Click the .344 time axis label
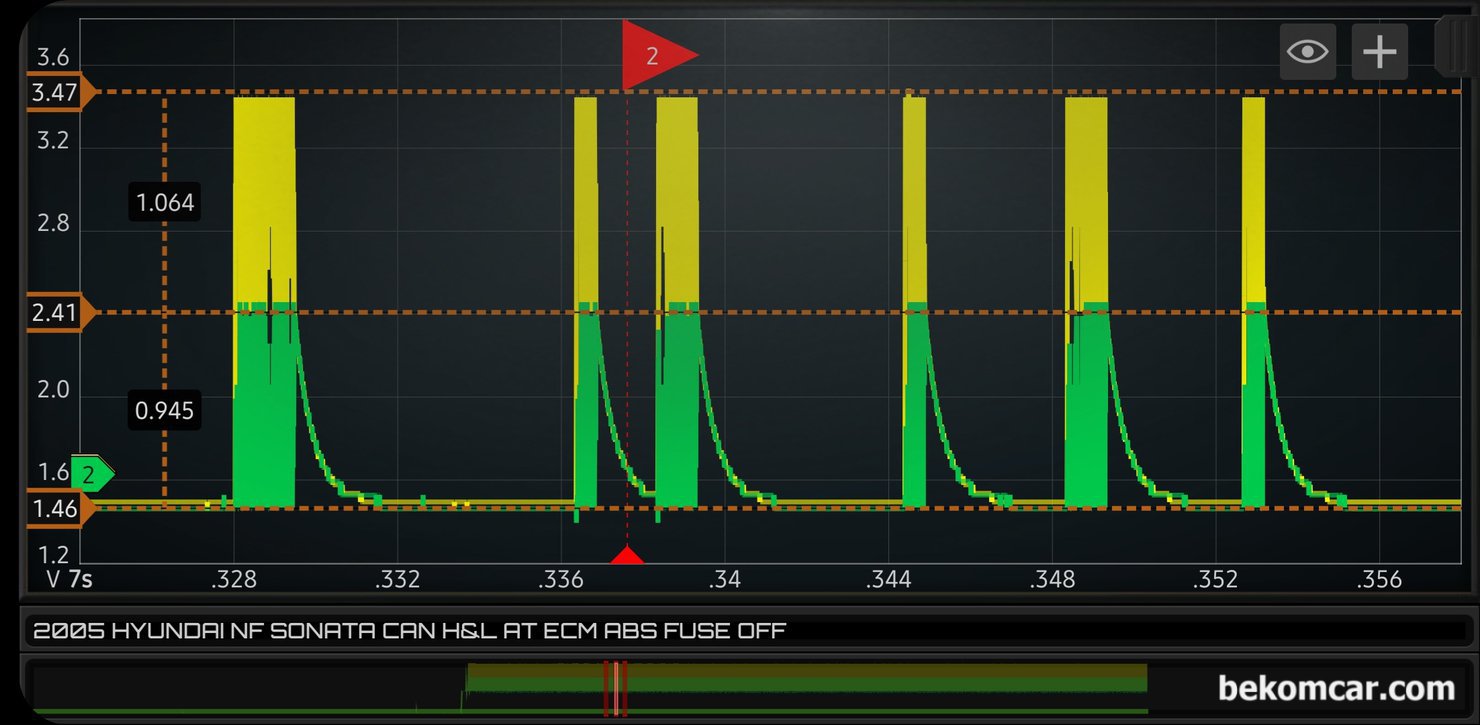Screen dimensions: 1480x725 pyautogui.click(x=888, y=580)
